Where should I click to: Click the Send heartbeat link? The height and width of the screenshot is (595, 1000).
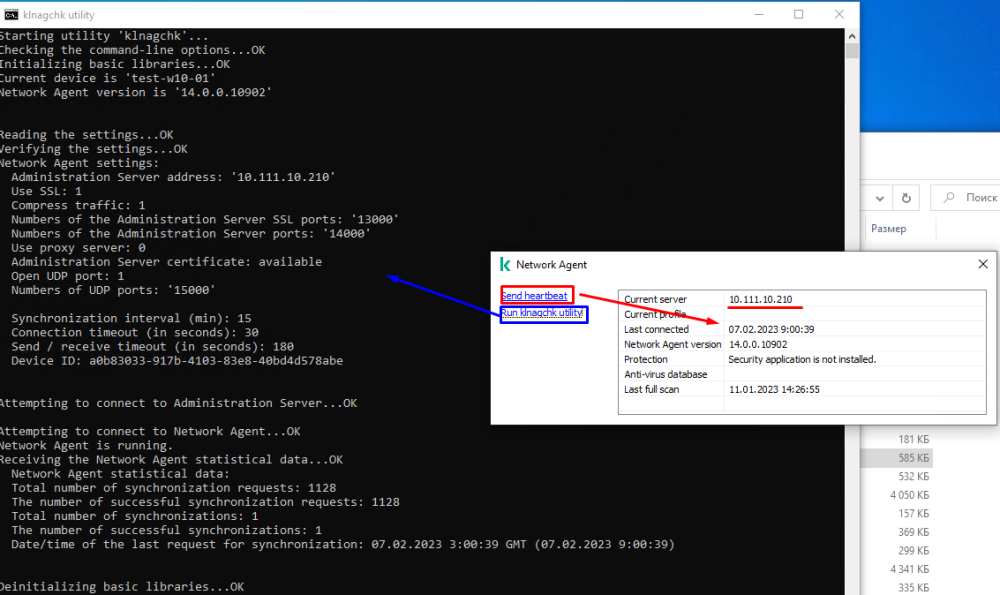534,296
